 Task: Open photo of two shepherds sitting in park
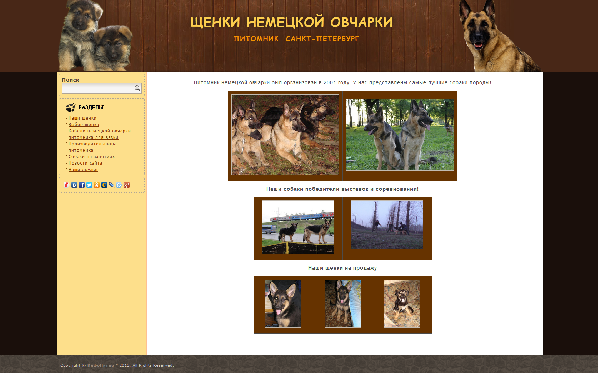pyautogui.click(x=400, y=135)
